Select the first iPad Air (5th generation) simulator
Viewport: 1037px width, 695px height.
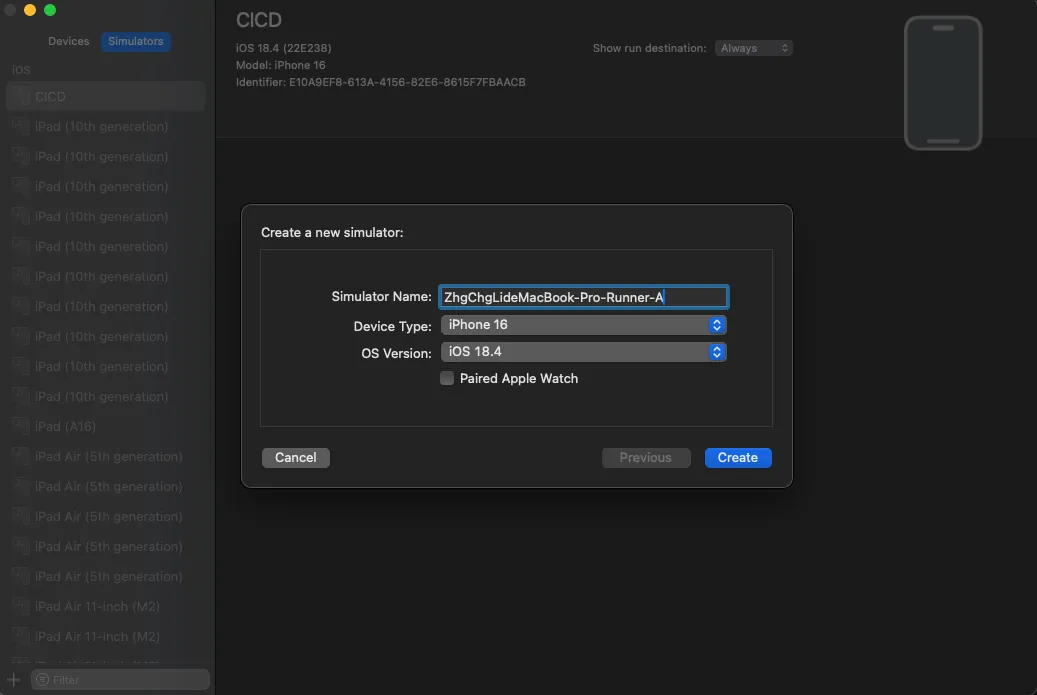[108, 457]
